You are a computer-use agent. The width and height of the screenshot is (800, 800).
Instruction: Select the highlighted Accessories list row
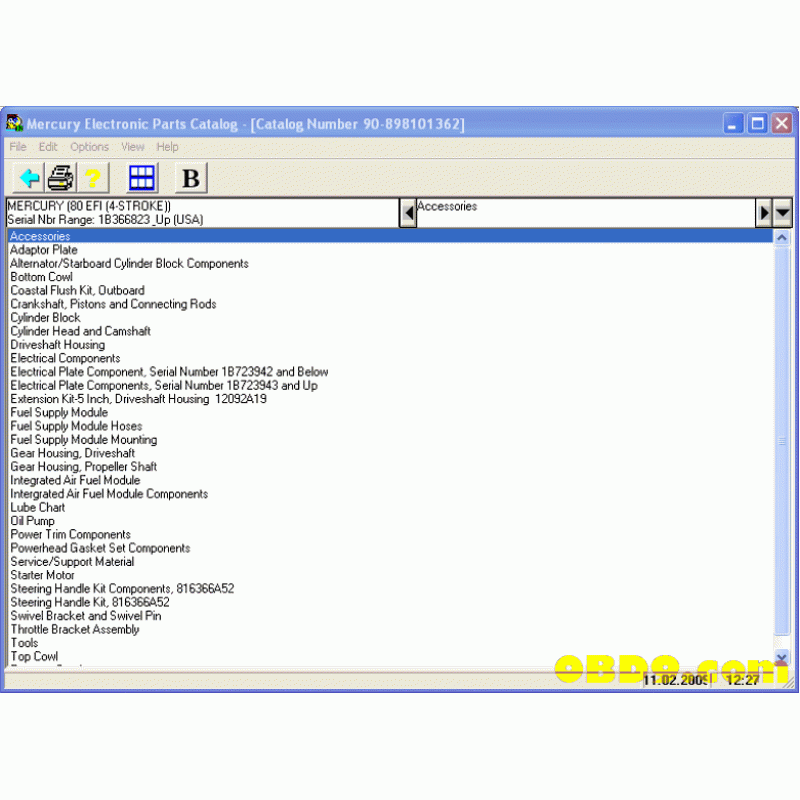pos(390,236)
